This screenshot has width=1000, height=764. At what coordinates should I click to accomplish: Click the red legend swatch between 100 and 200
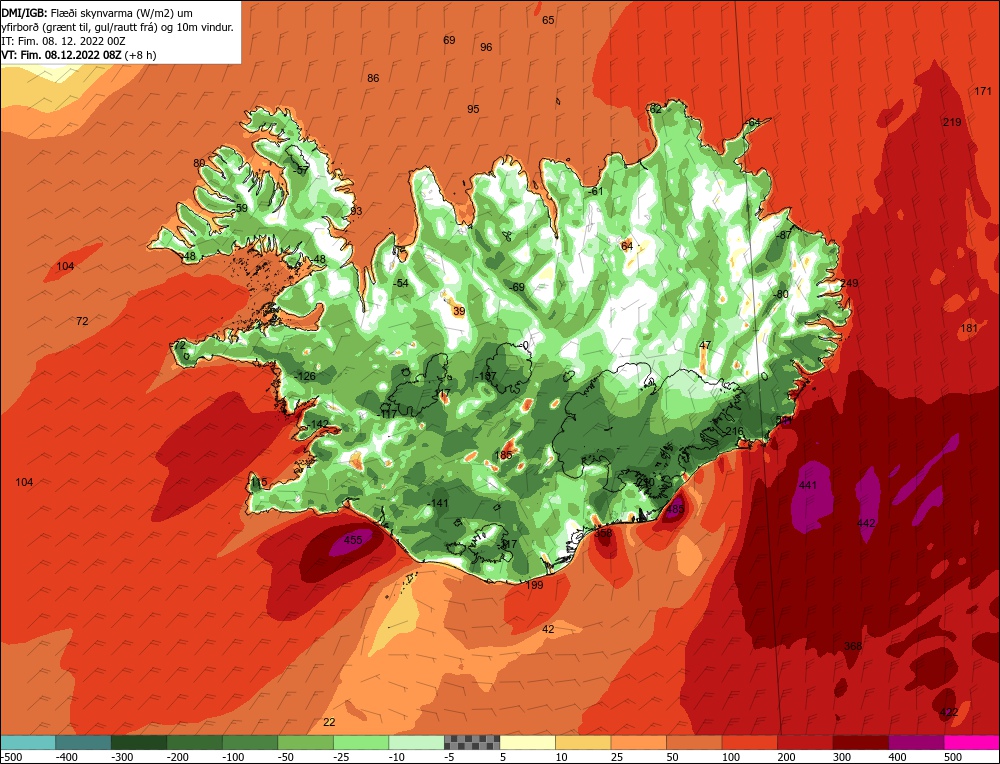click(x=749, y=742)
